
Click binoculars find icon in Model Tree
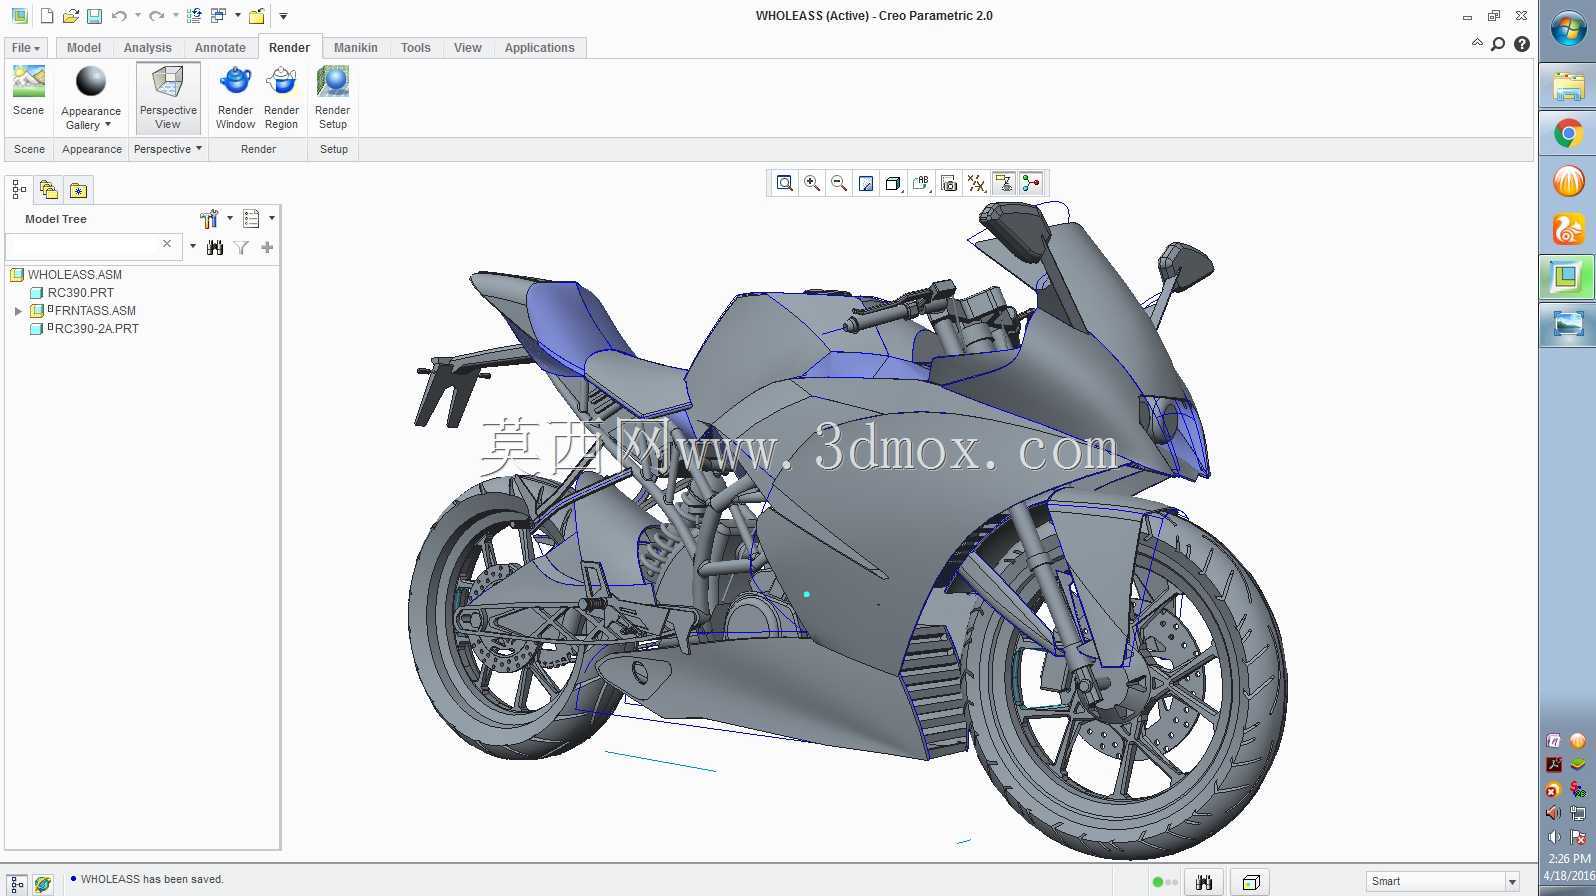tap(215, 247)
